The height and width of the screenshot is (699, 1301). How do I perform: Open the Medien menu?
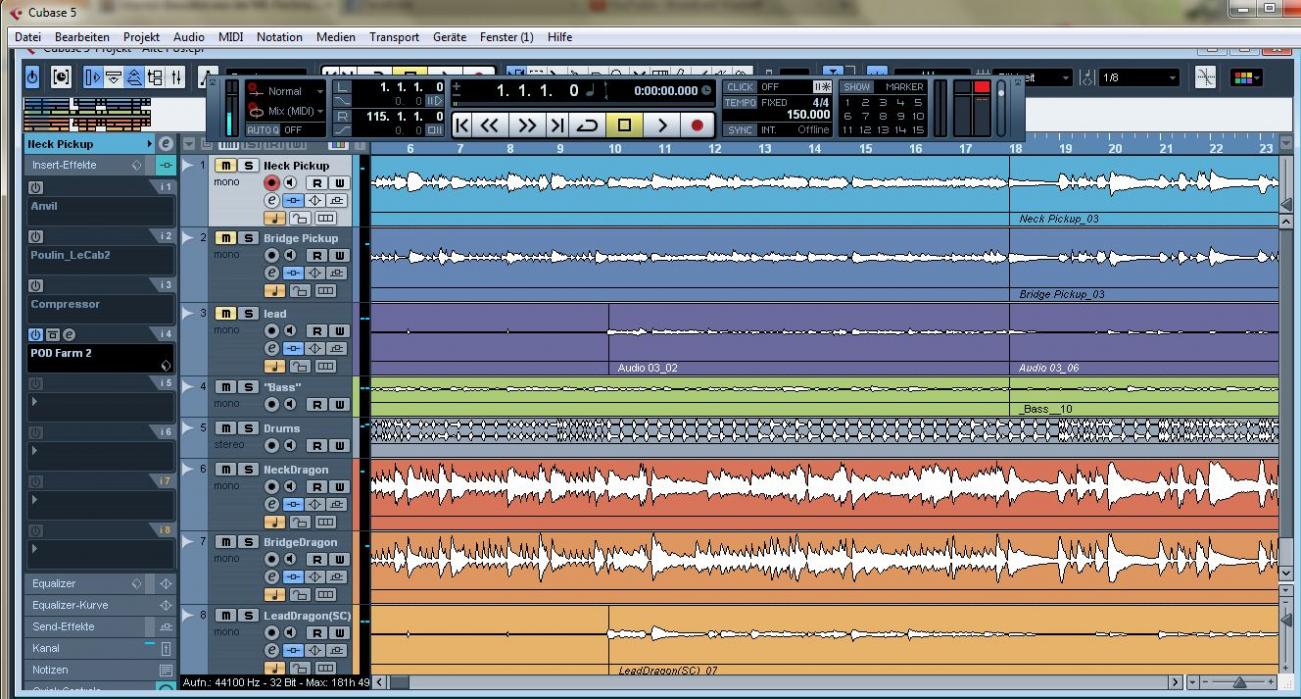[336, 37]
